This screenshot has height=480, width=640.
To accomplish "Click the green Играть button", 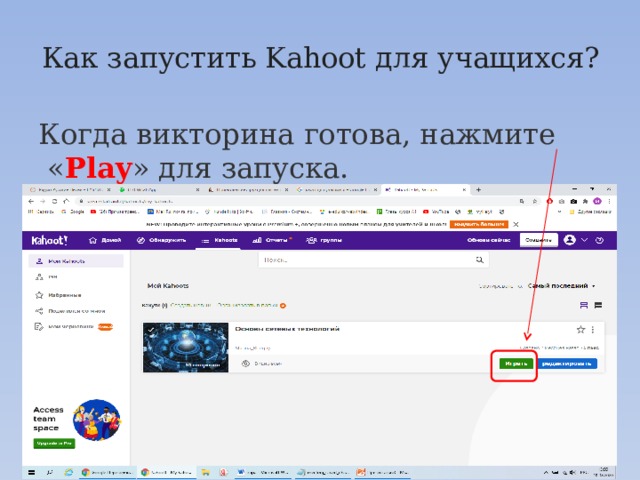I will (x=516, y=363).
